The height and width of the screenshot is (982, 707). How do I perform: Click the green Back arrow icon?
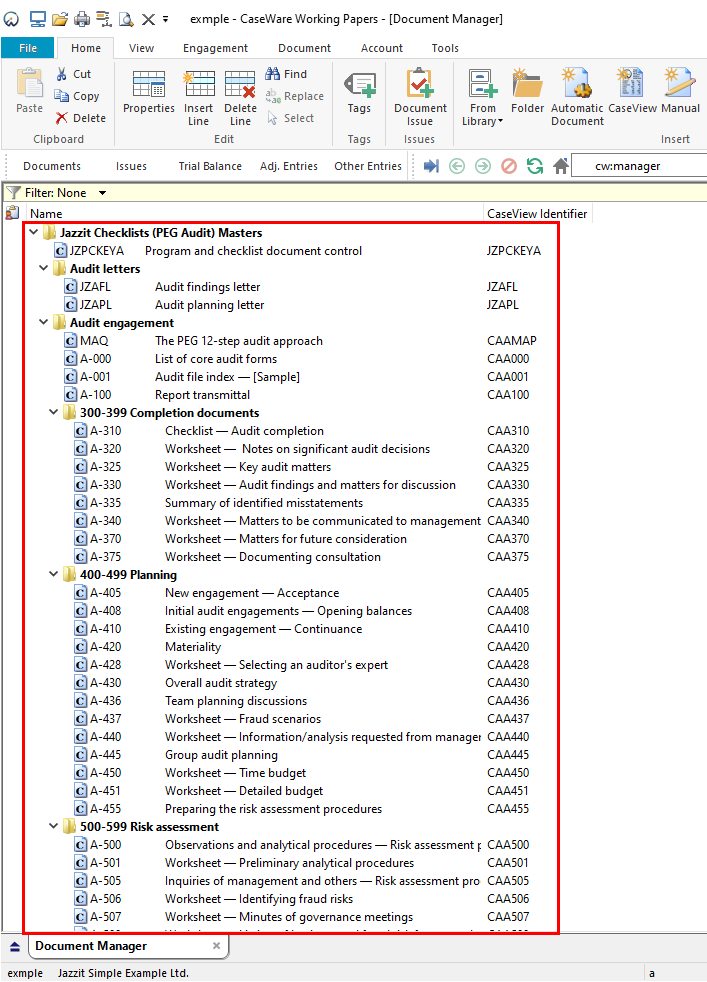click(457, 166)
